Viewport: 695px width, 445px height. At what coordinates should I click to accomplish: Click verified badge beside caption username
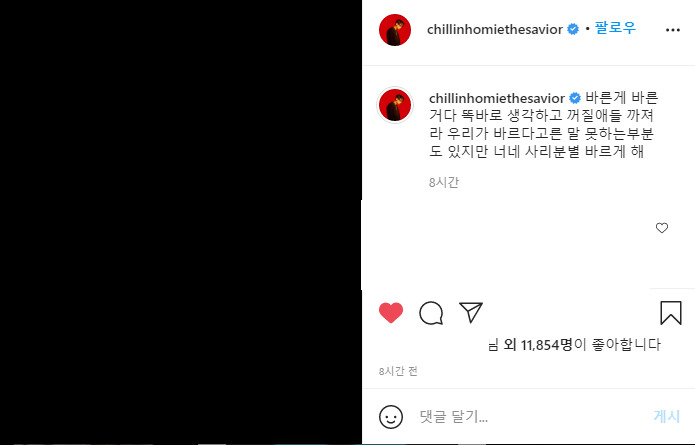tap(575, 98)
